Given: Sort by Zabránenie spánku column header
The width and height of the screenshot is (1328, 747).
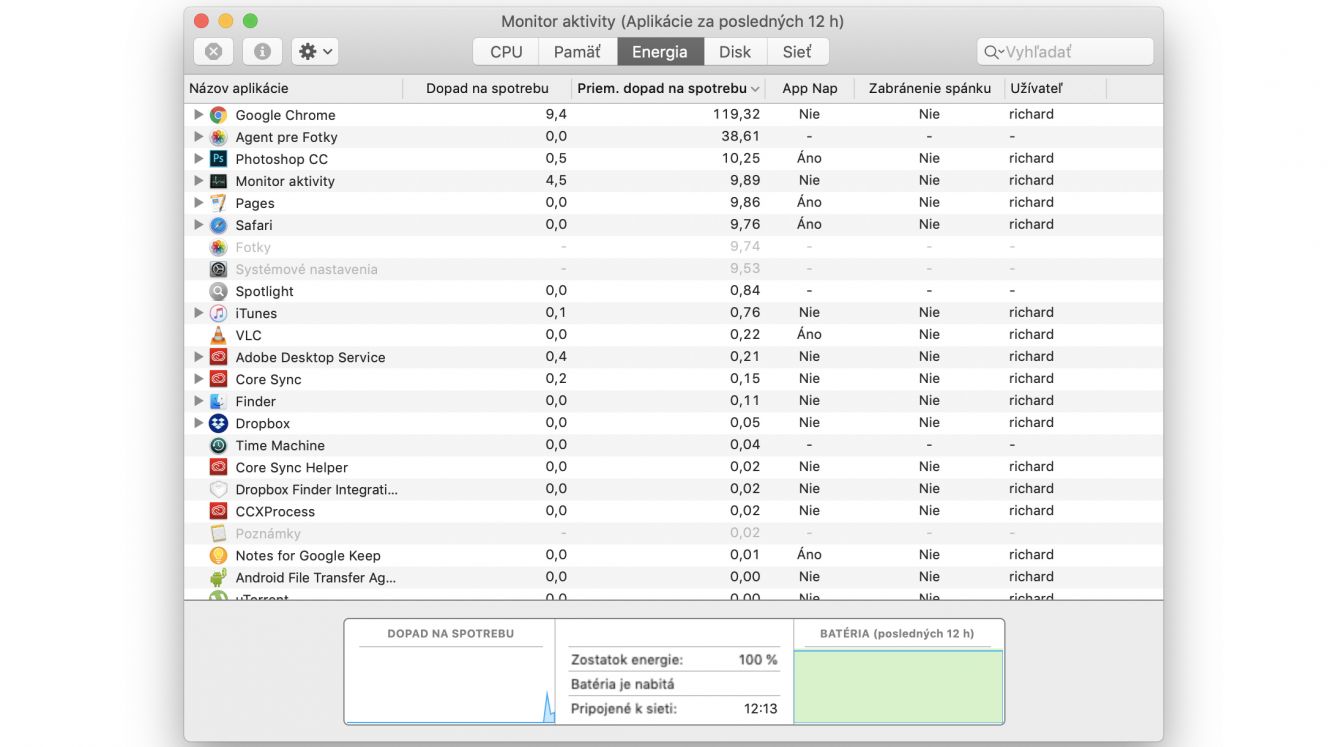Looking at the screenshot, I should 930,88.
